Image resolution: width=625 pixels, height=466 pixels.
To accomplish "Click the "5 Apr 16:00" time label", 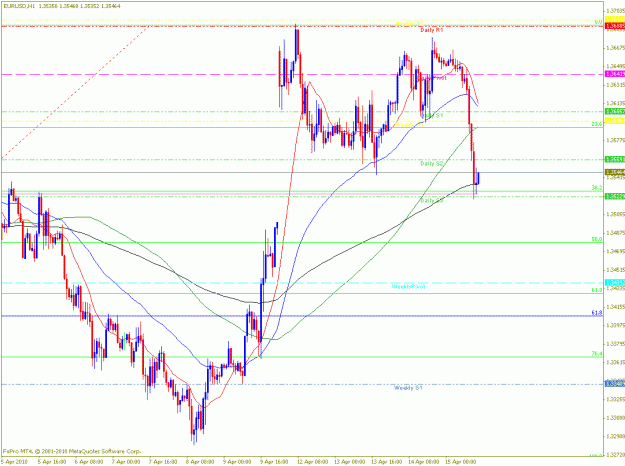I will coord(52,462).
